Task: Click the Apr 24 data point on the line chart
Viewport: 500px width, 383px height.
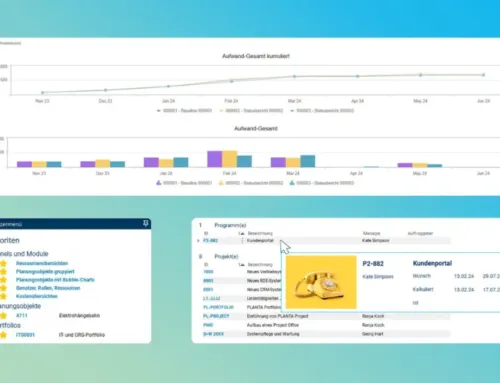Action: point(357,76)
